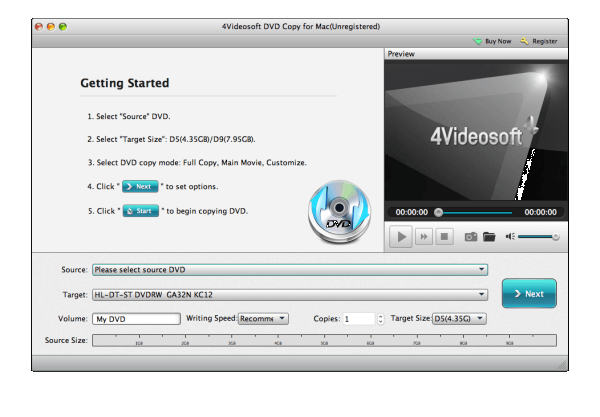Click the Getting Started heading
600x417 pixels.
click(x=125, y=83)
